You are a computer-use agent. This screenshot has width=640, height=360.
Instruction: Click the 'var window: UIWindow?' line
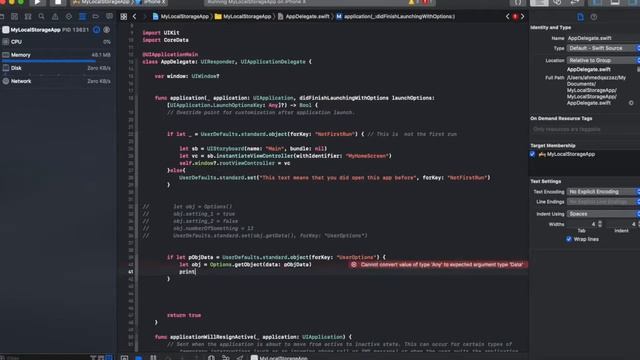coord(187,76)
